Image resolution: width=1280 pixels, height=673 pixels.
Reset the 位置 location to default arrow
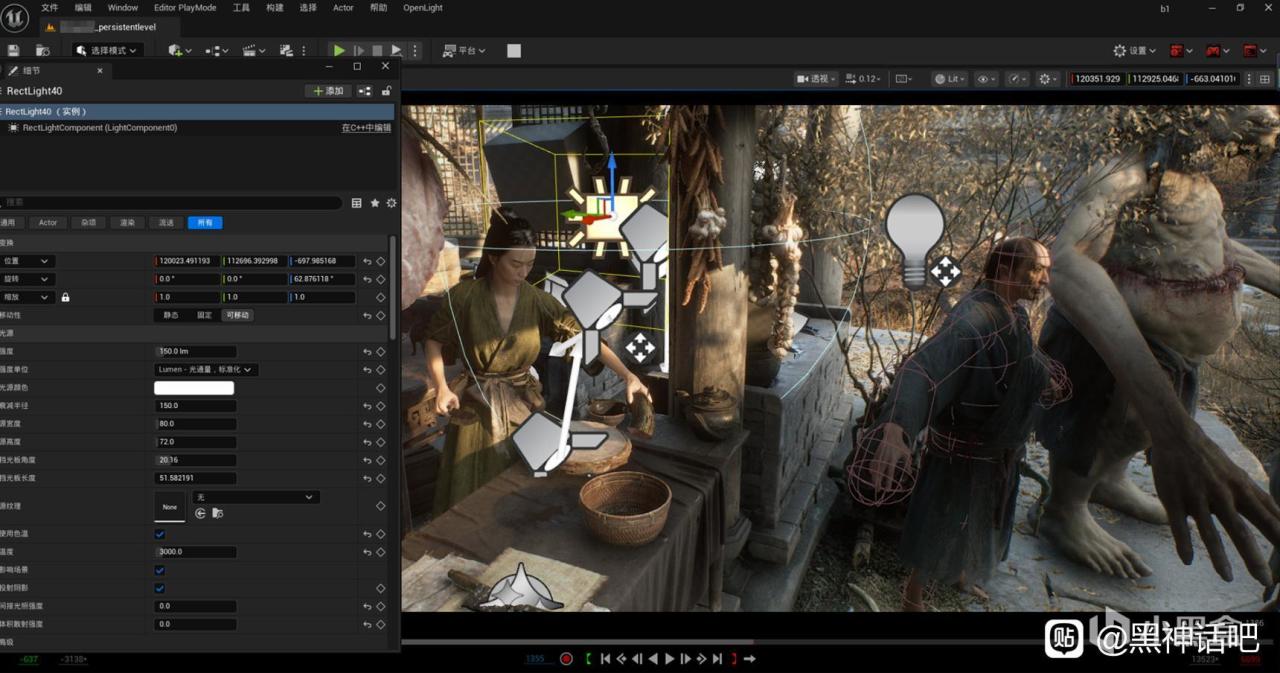tap(367, 261)
